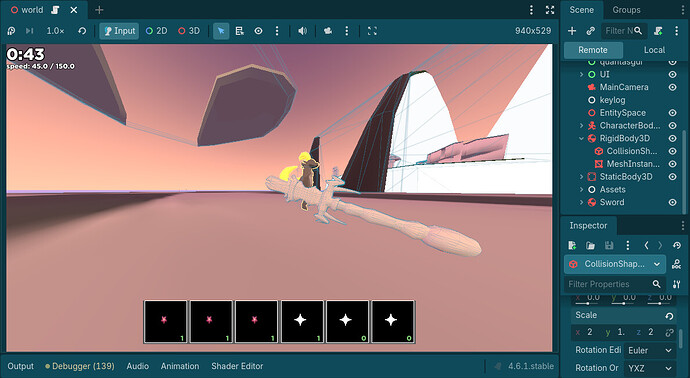Click the new resource icon in the Inspector

click(x=572, y=245)
